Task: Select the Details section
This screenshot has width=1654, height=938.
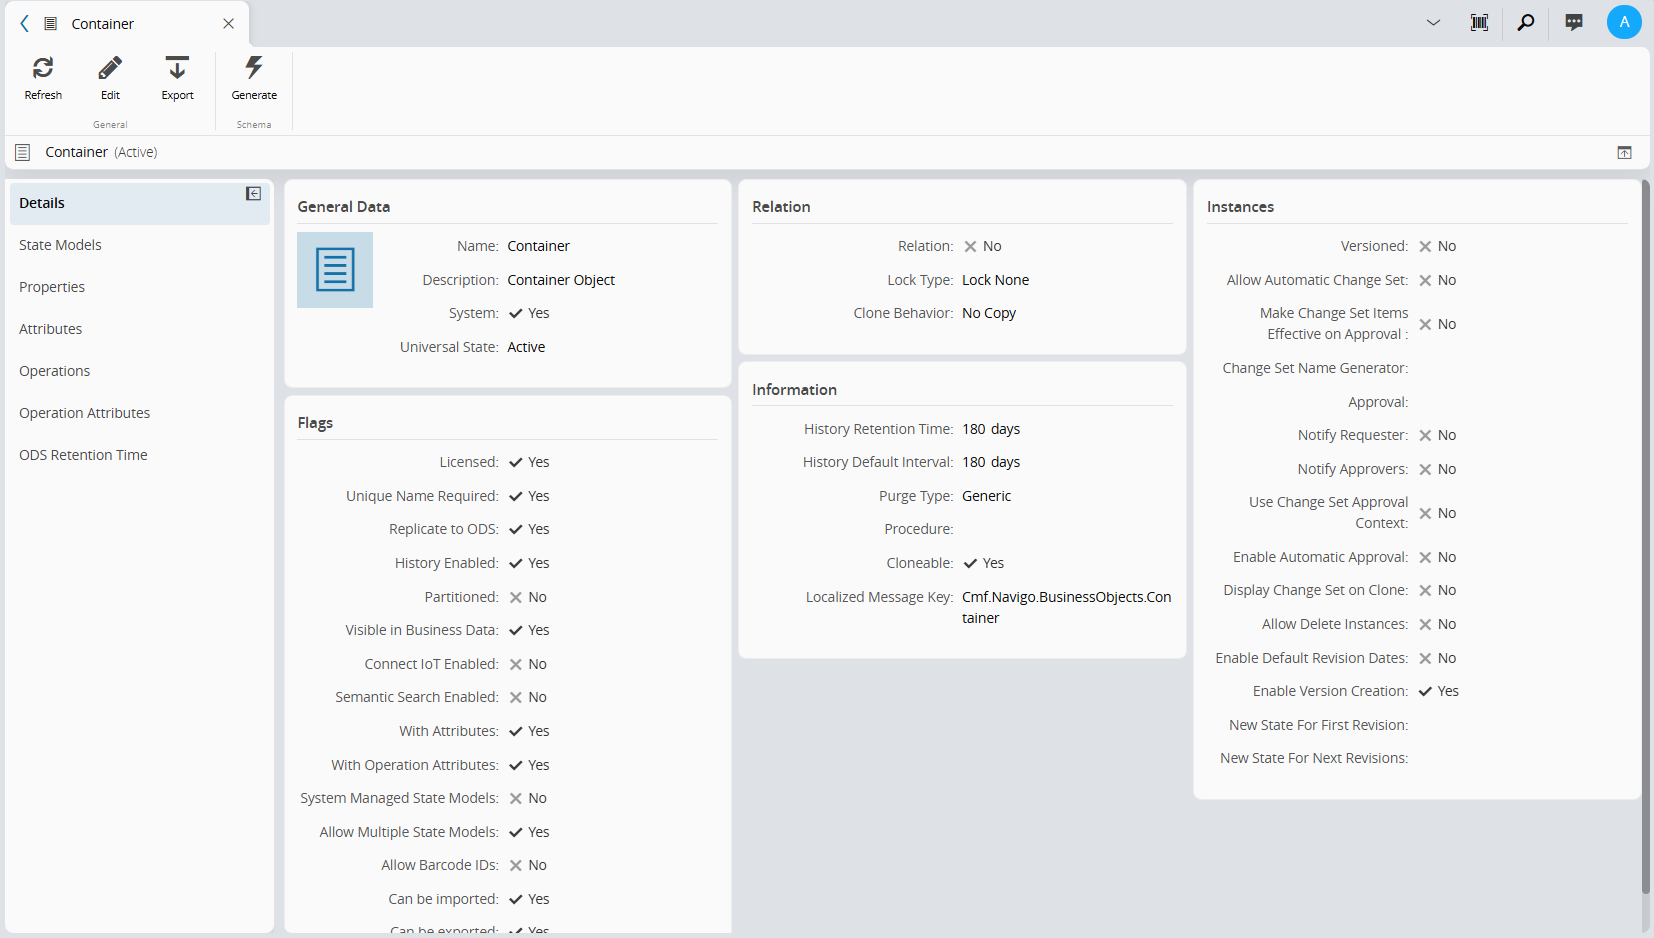Action: tap(140, 203)
